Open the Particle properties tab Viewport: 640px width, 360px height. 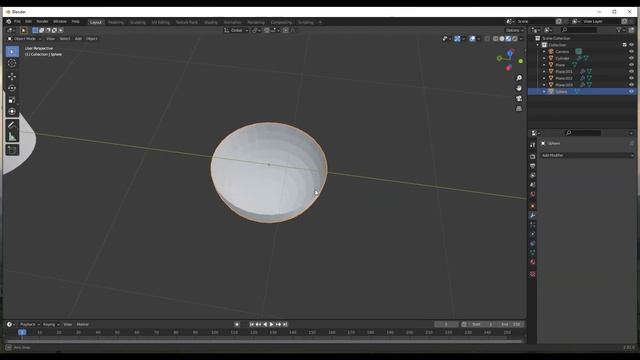pyautogui.click(x=532, y=224)
